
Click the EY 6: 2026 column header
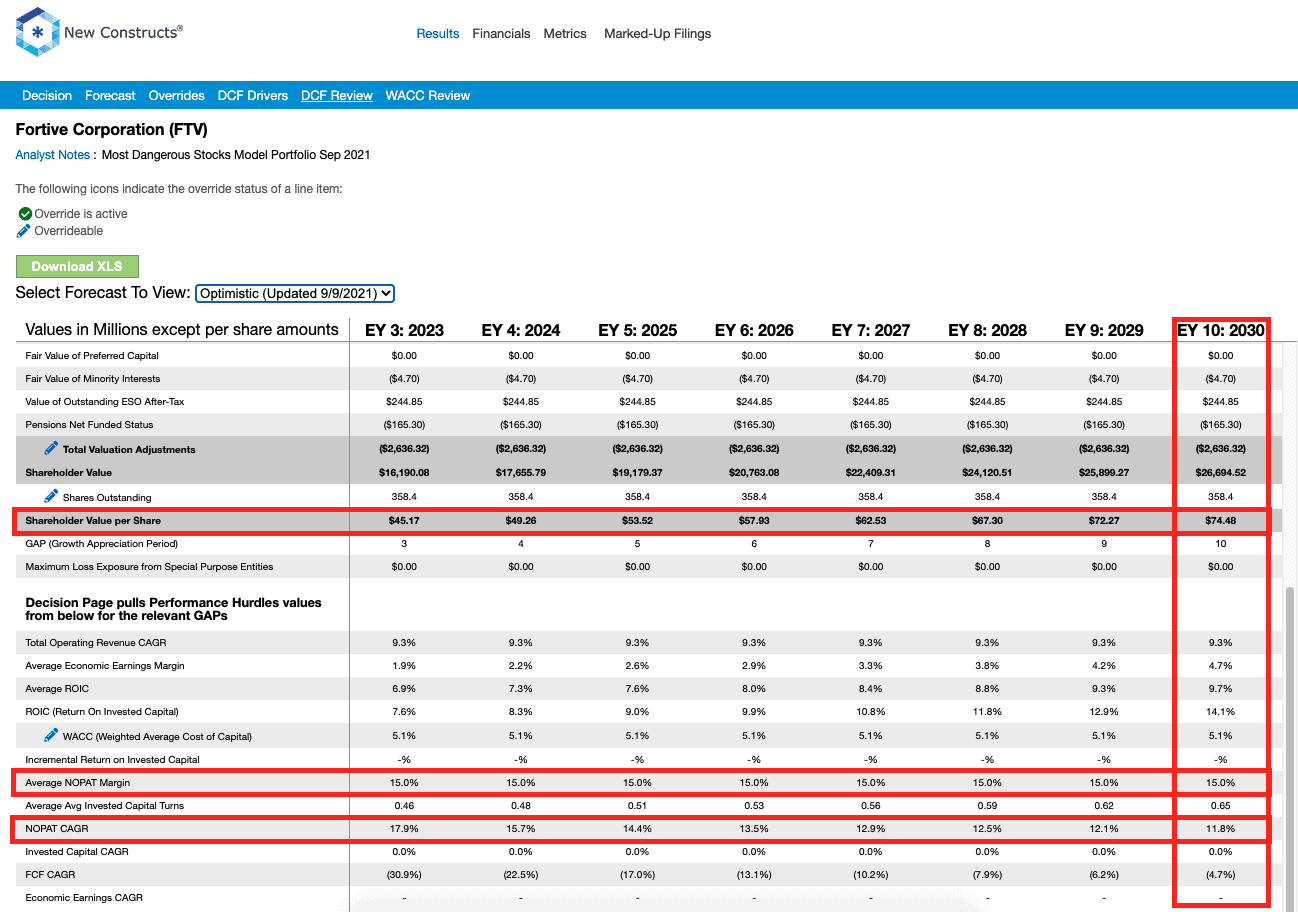click(x=754, y=330)
